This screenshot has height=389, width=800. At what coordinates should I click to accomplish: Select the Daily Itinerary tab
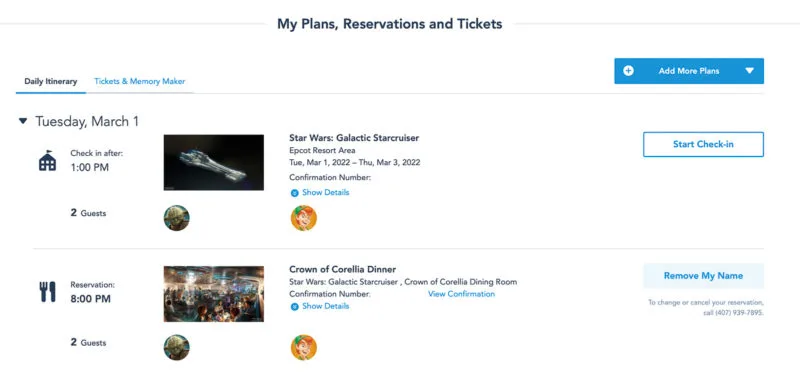(x=51, y=81)
